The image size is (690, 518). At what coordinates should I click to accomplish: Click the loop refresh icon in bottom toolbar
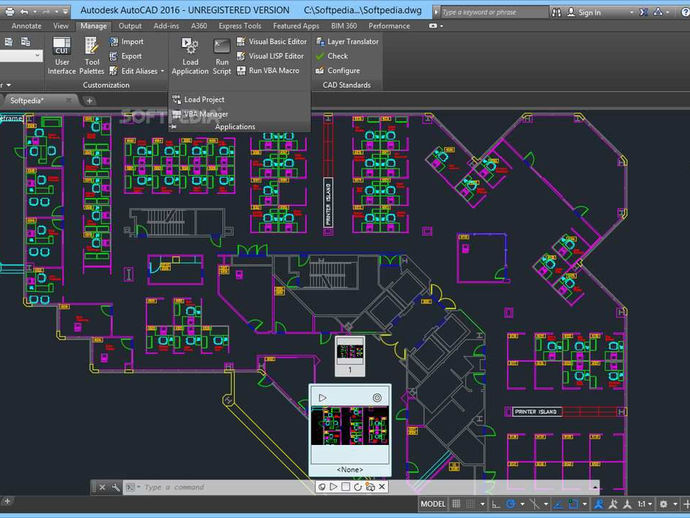(x=358, y=487)
